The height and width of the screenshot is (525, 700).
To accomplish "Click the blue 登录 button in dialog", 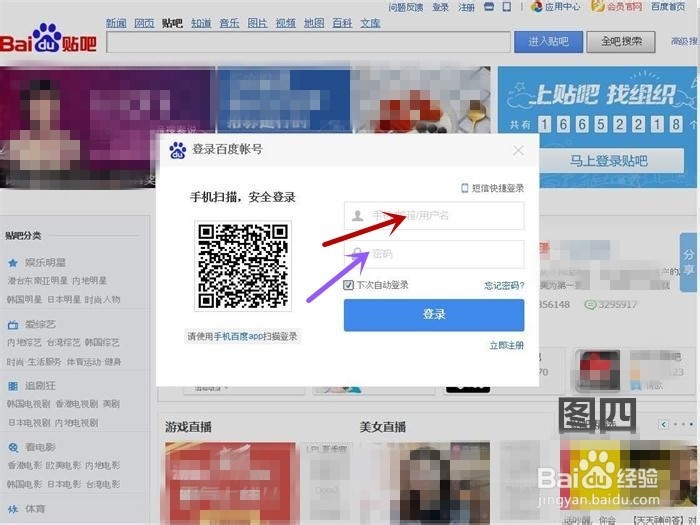I will pos(434,315).
